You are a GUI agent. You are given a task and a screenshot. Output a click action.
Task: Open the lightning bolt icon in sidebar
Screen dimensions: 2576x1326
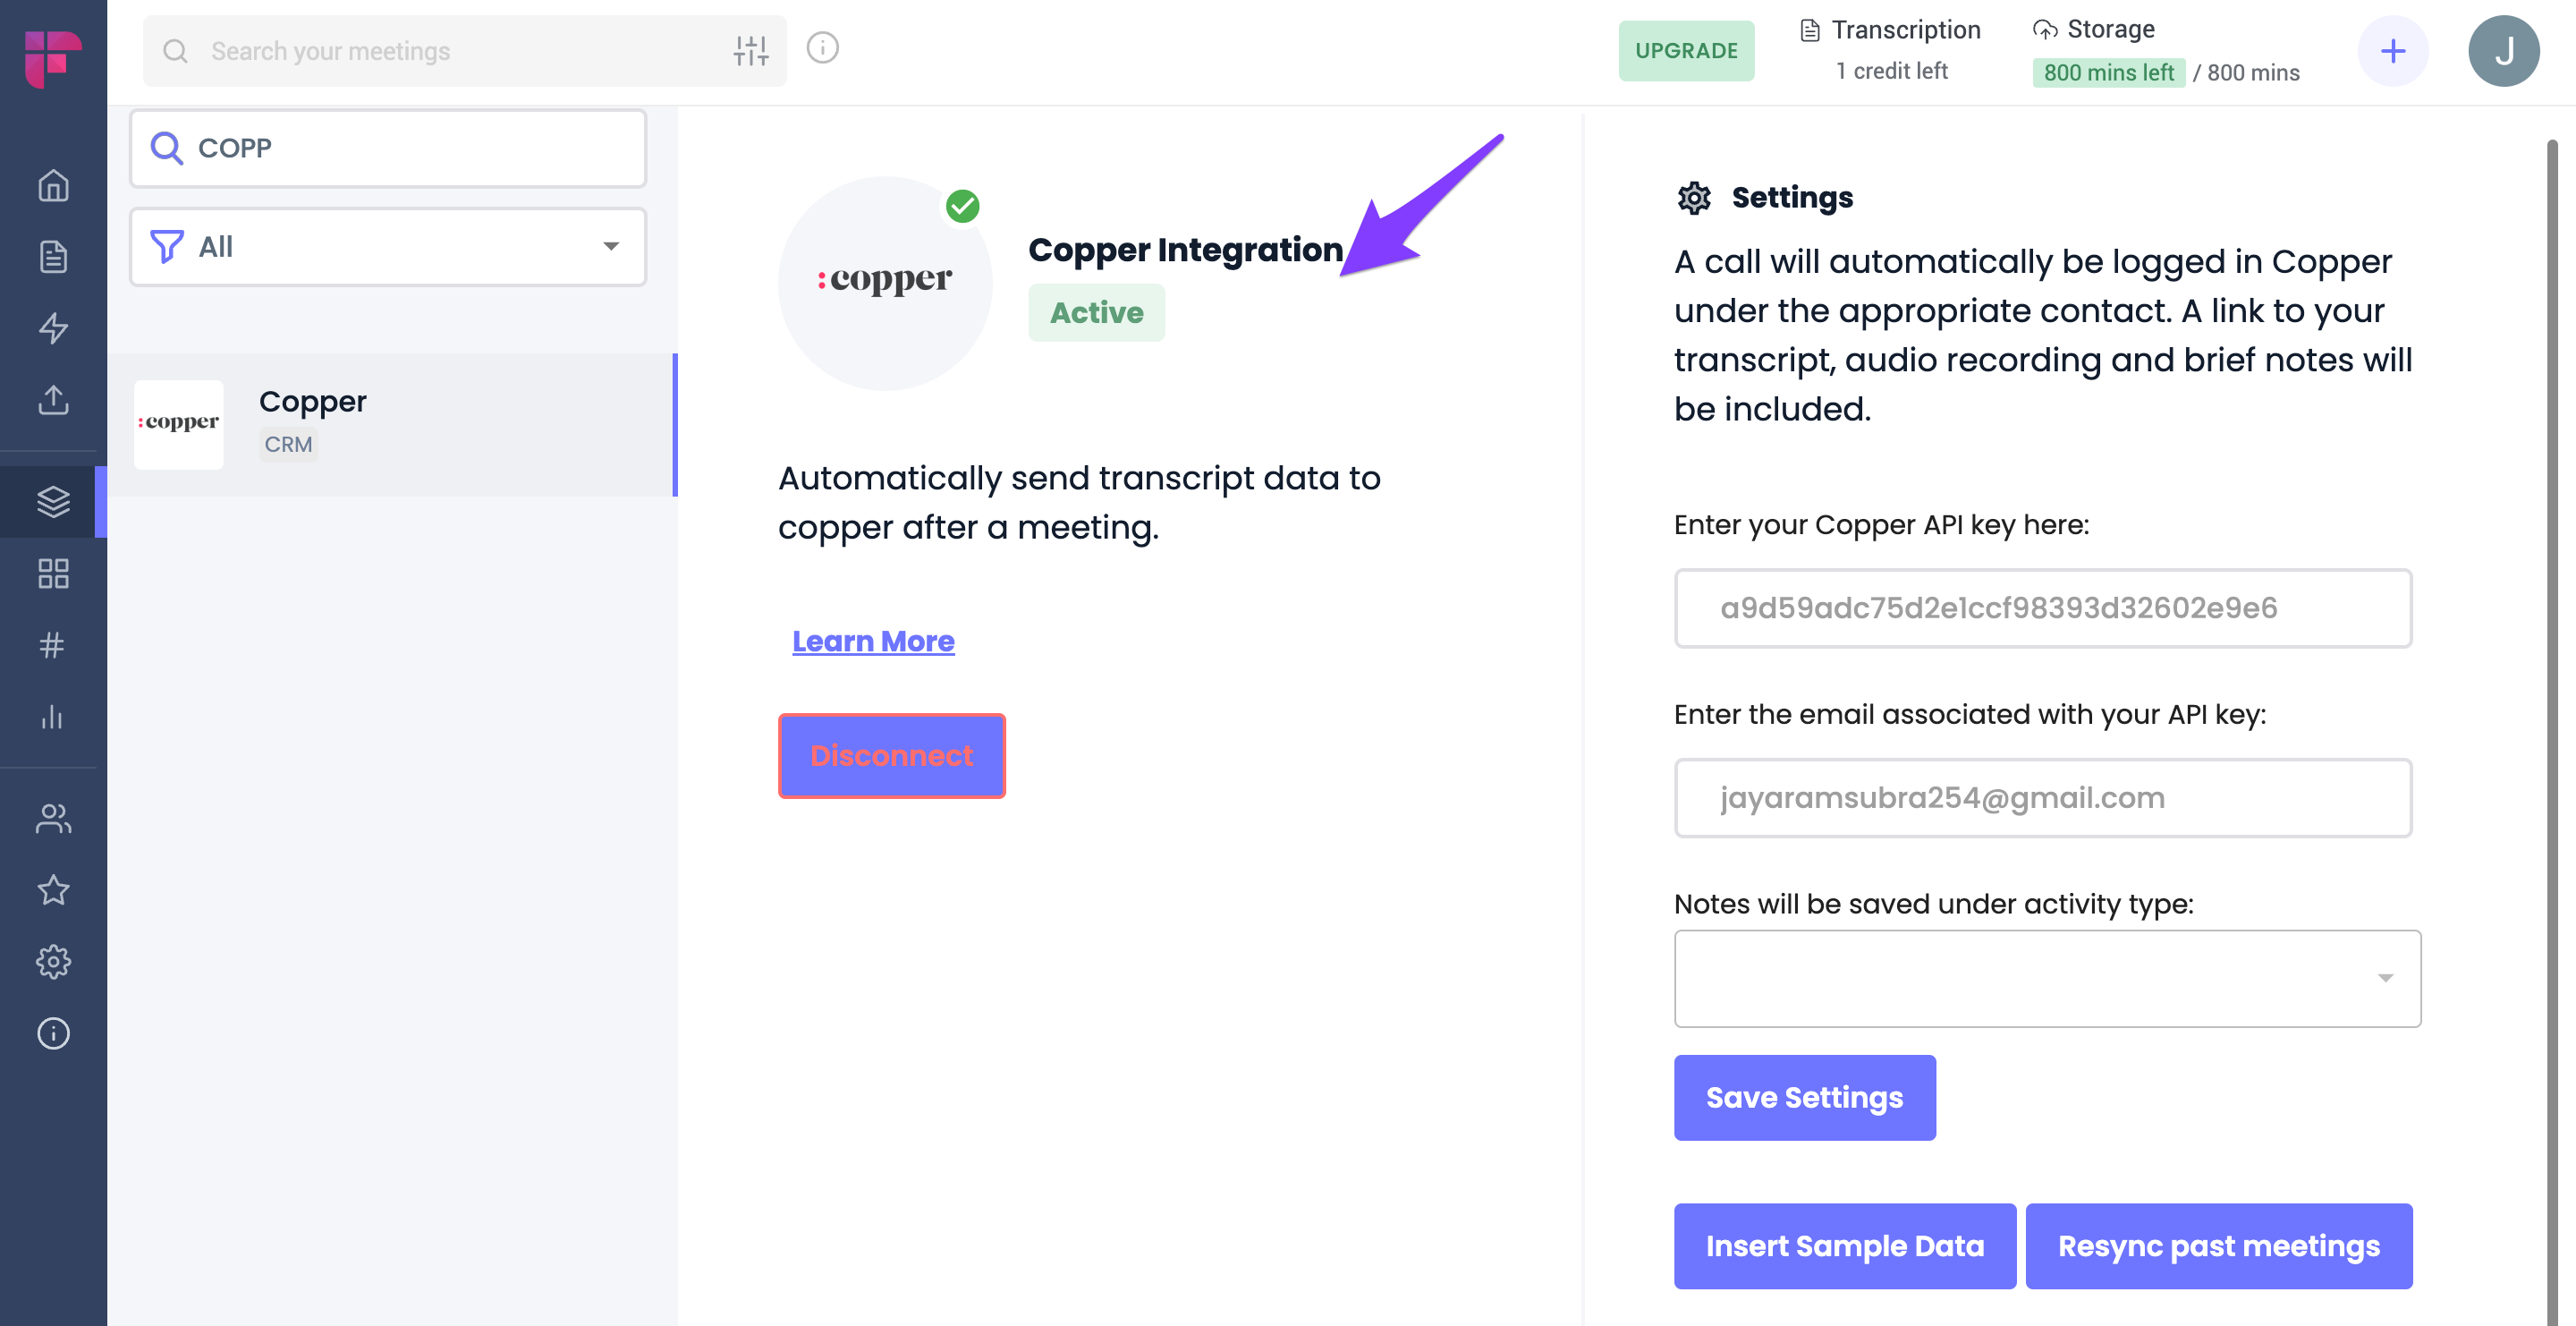[53, 328]
